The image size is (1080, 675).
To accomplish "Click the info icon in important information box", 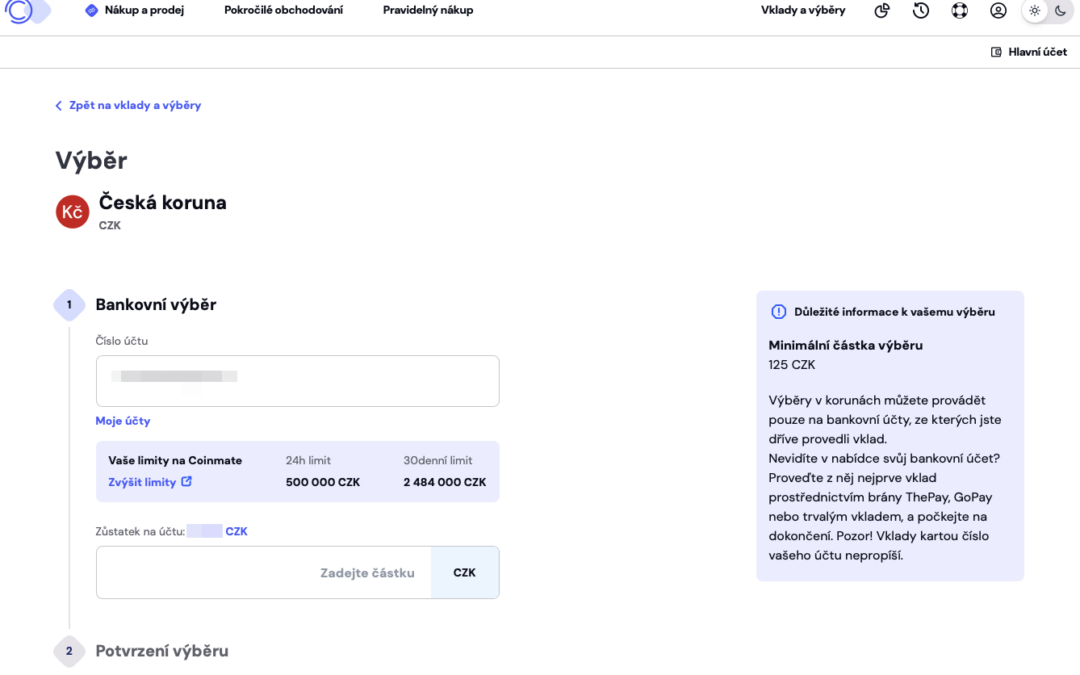I will coord(778,312).
